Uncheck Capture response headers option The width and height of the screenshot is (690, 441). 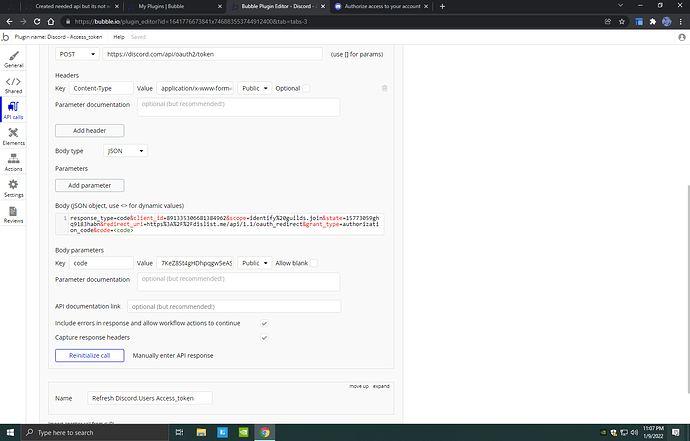264,338
